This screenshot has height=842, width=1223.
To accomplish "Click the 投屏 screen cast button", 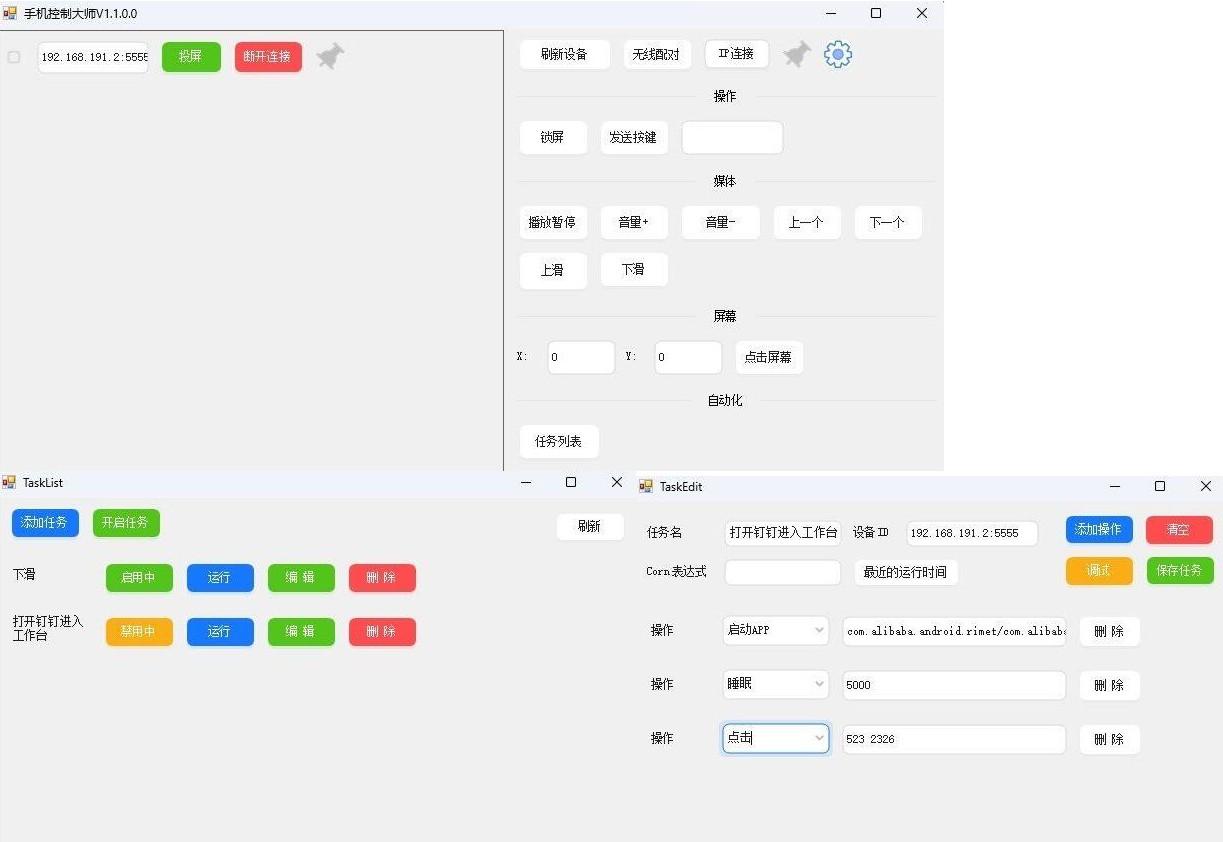I will click(x=191, y=57).
